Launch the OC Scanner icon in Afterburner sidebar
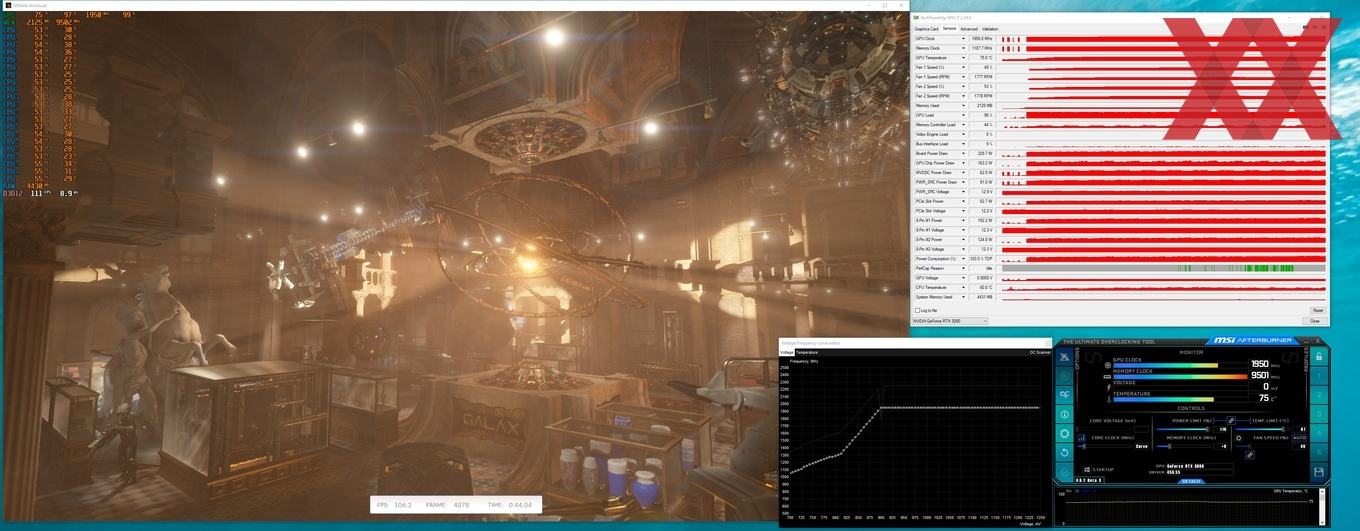The image size is (1360, 531). point(1064,395)
